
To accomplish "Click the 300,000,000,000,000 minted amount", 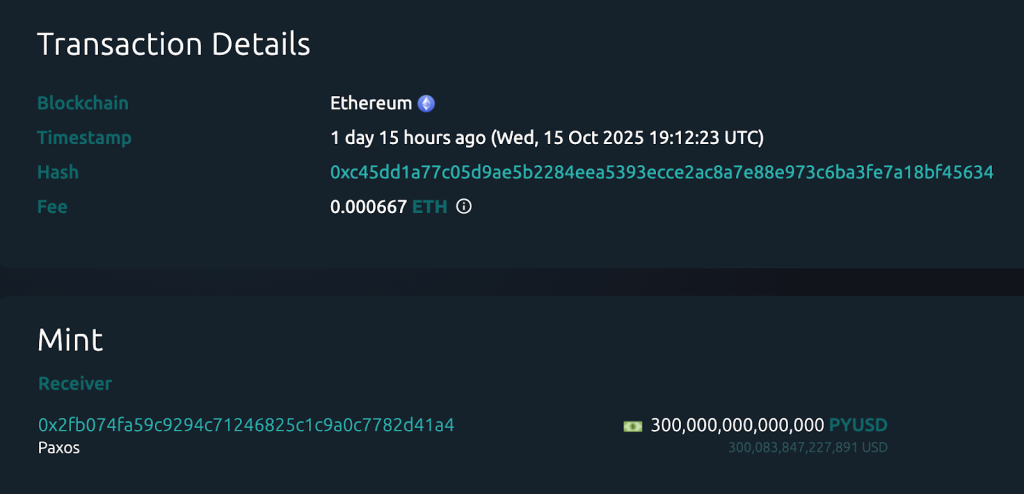I will (737, 425).
